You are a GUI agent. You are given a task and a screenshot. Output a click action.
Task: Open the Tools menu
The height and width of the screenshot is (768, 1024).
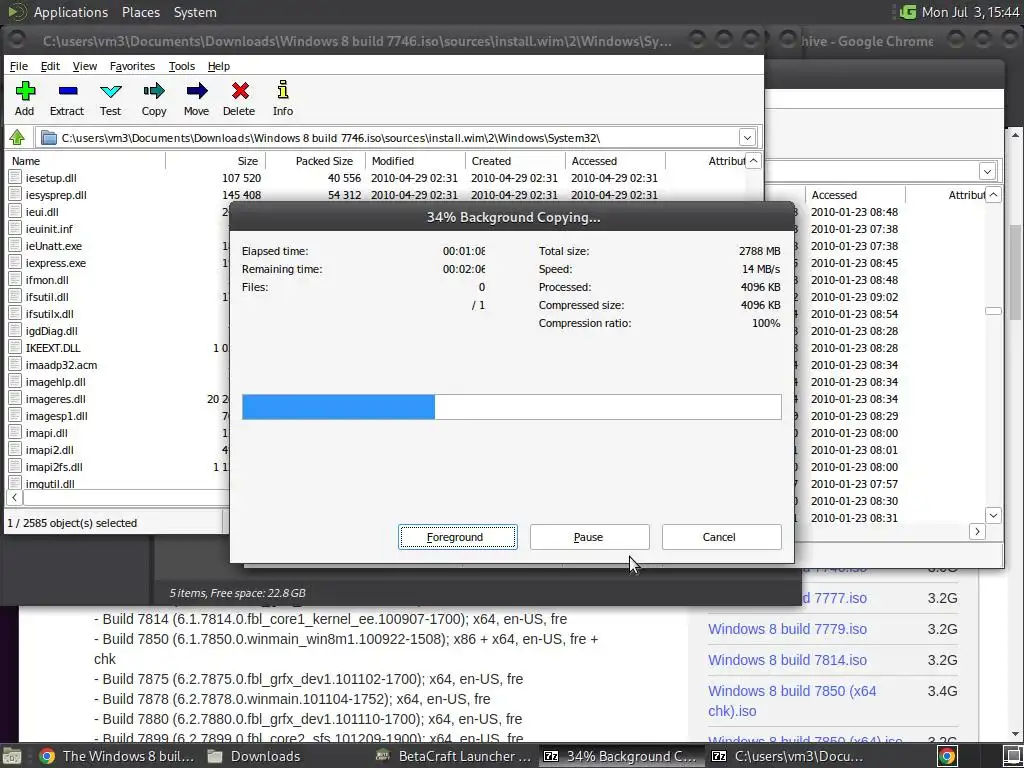182,66
